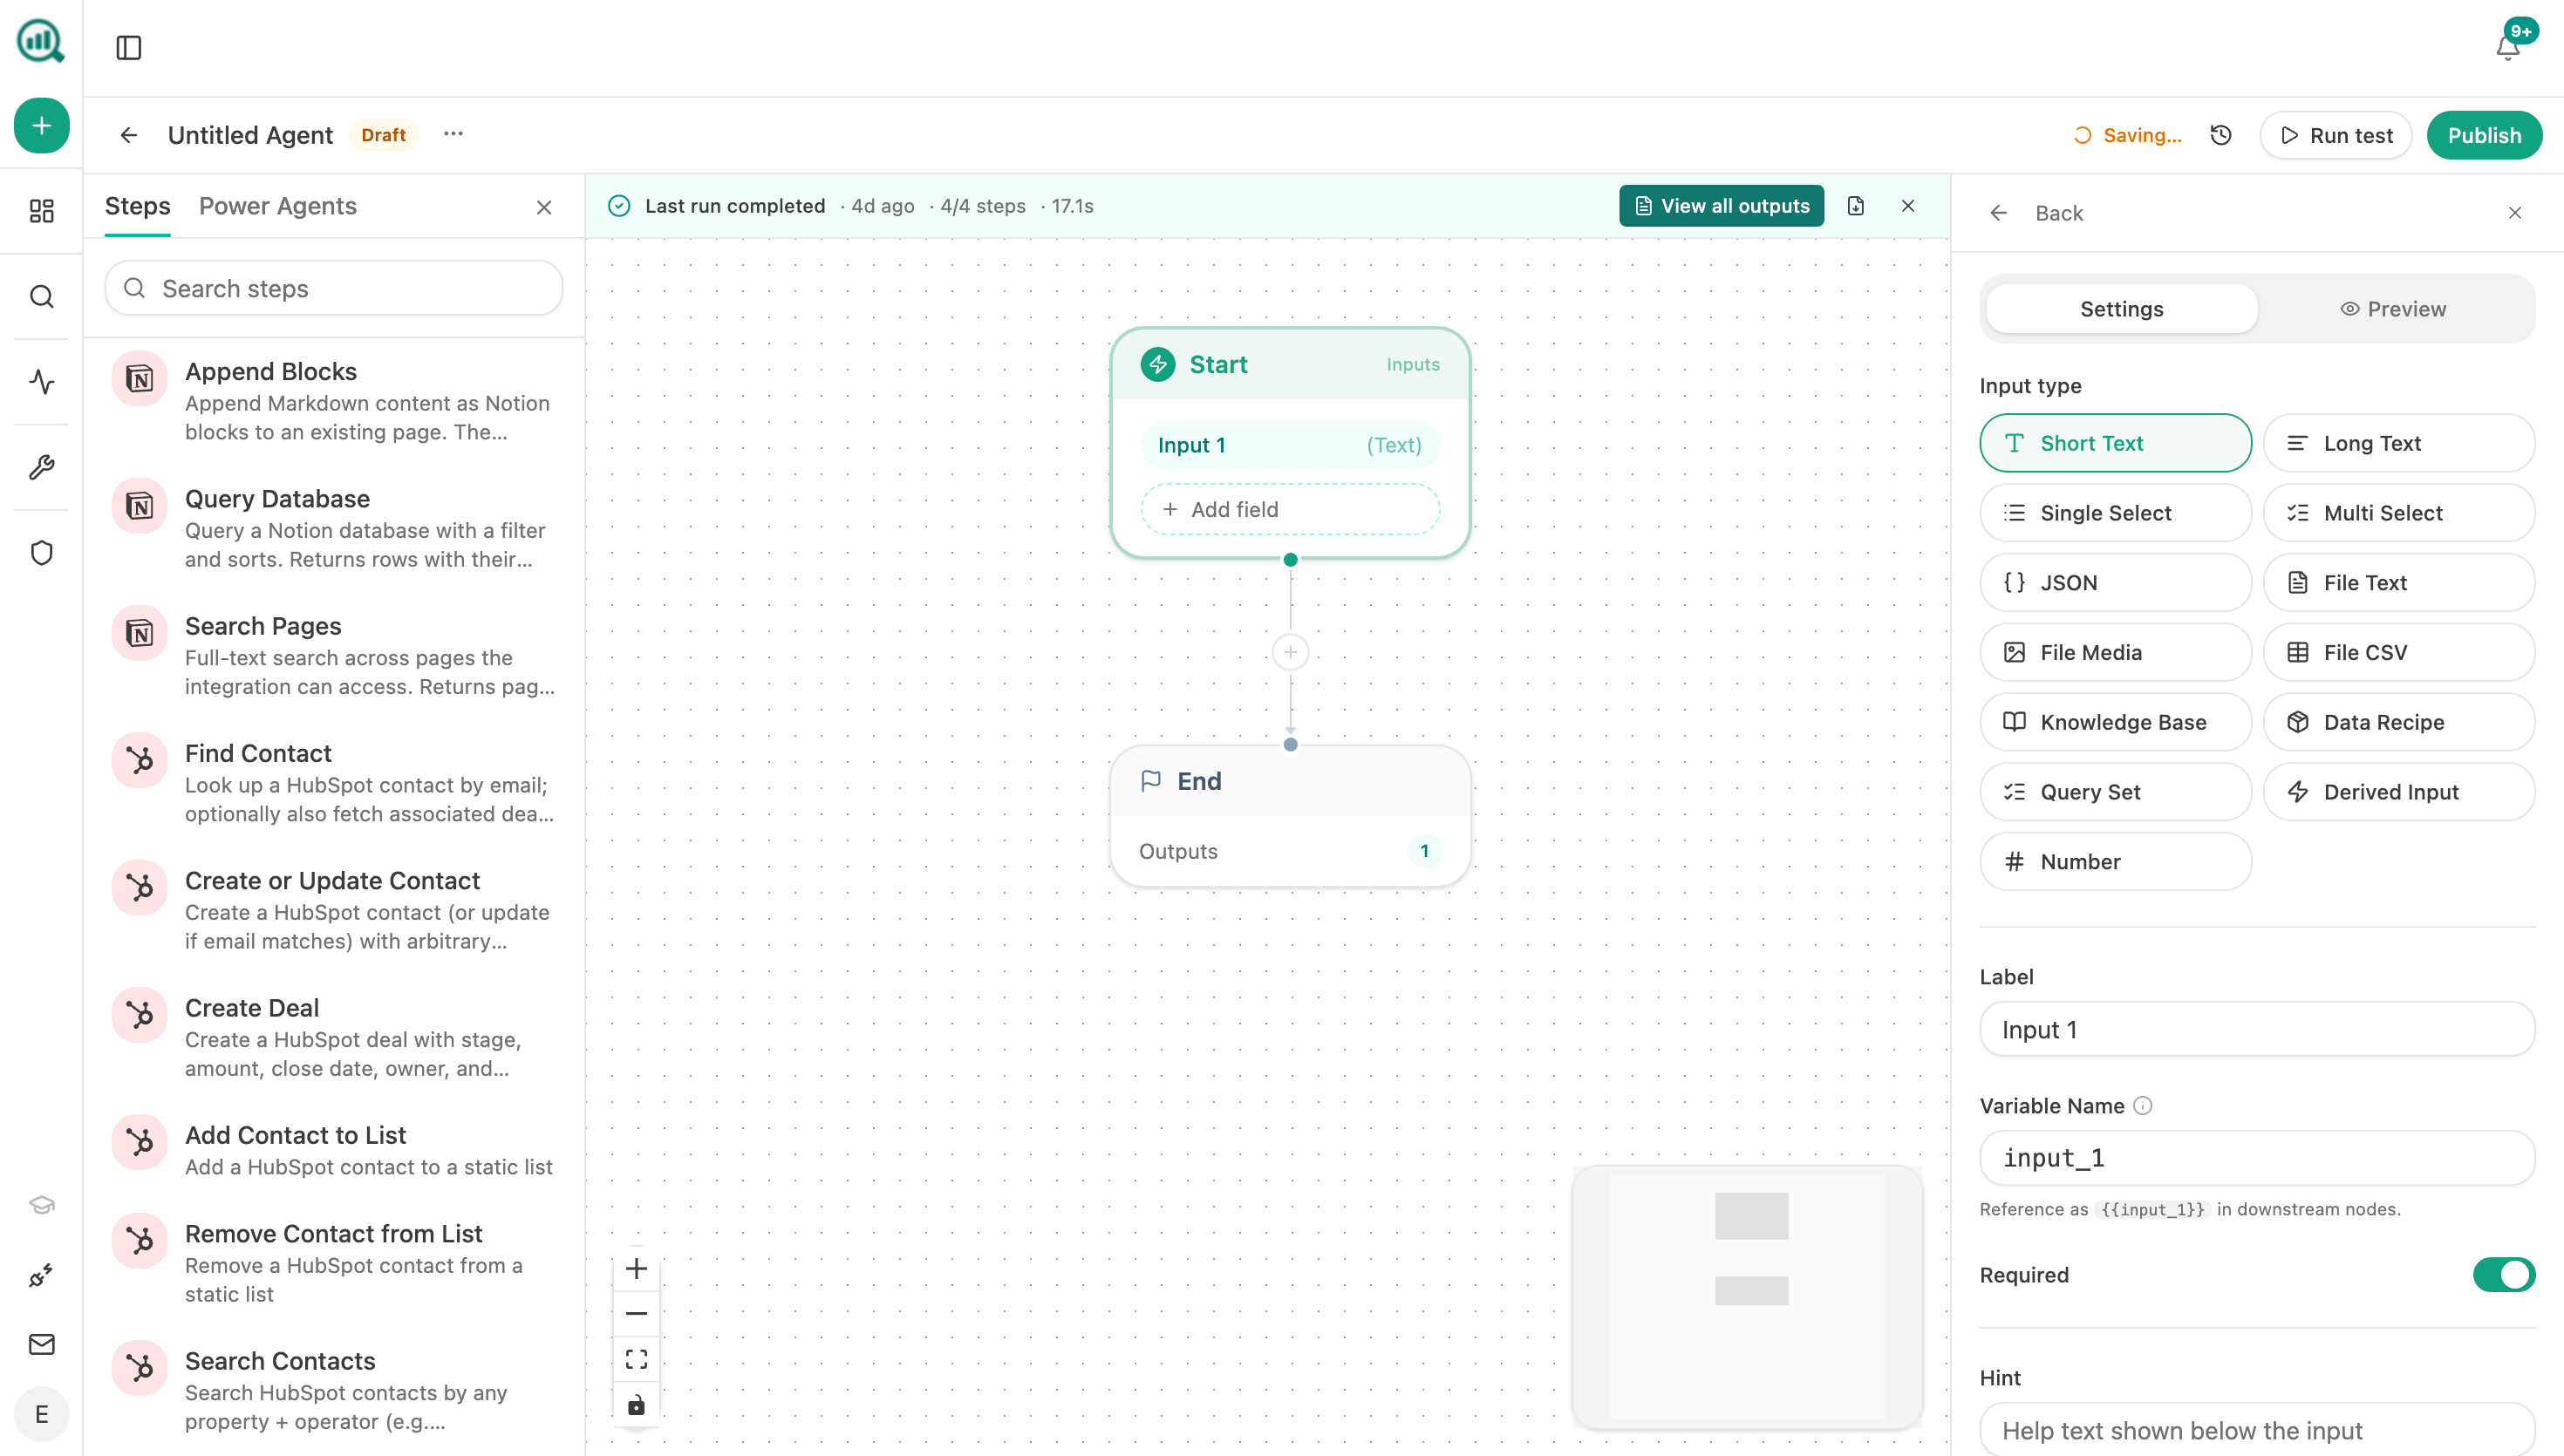2564x1456 pixels.
Task: Click the canvas minimap
Action: click(1748, 1297)
